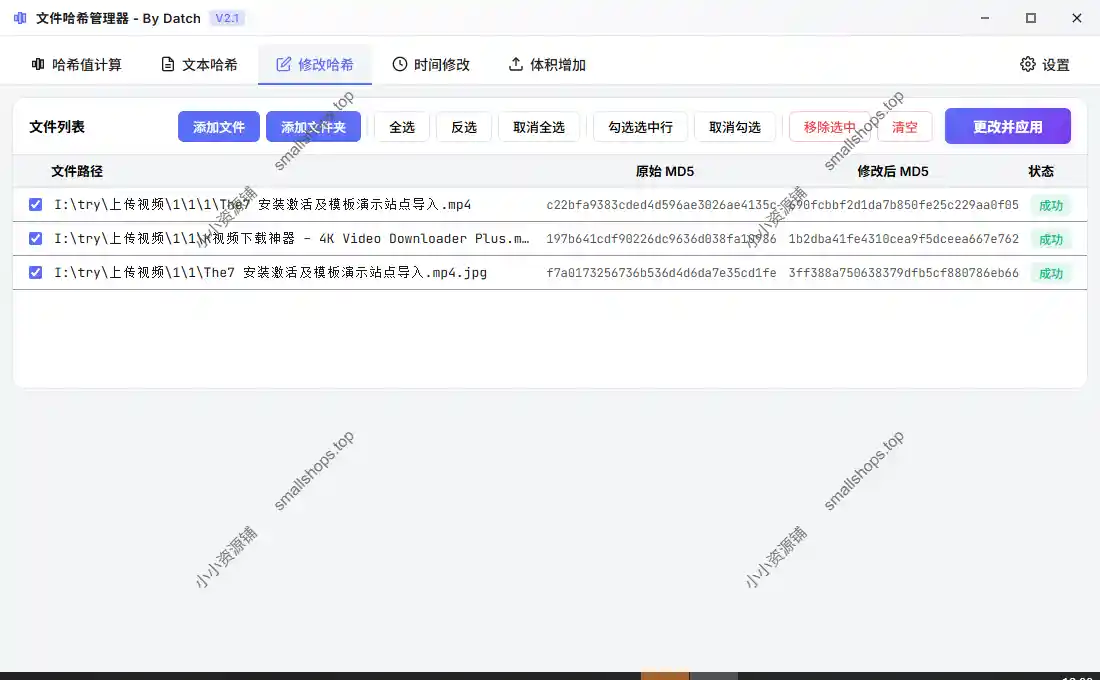Click the 勾选选中行 button
The height and width of the screenshot is (680, 1100).
(x=640, y=127)
